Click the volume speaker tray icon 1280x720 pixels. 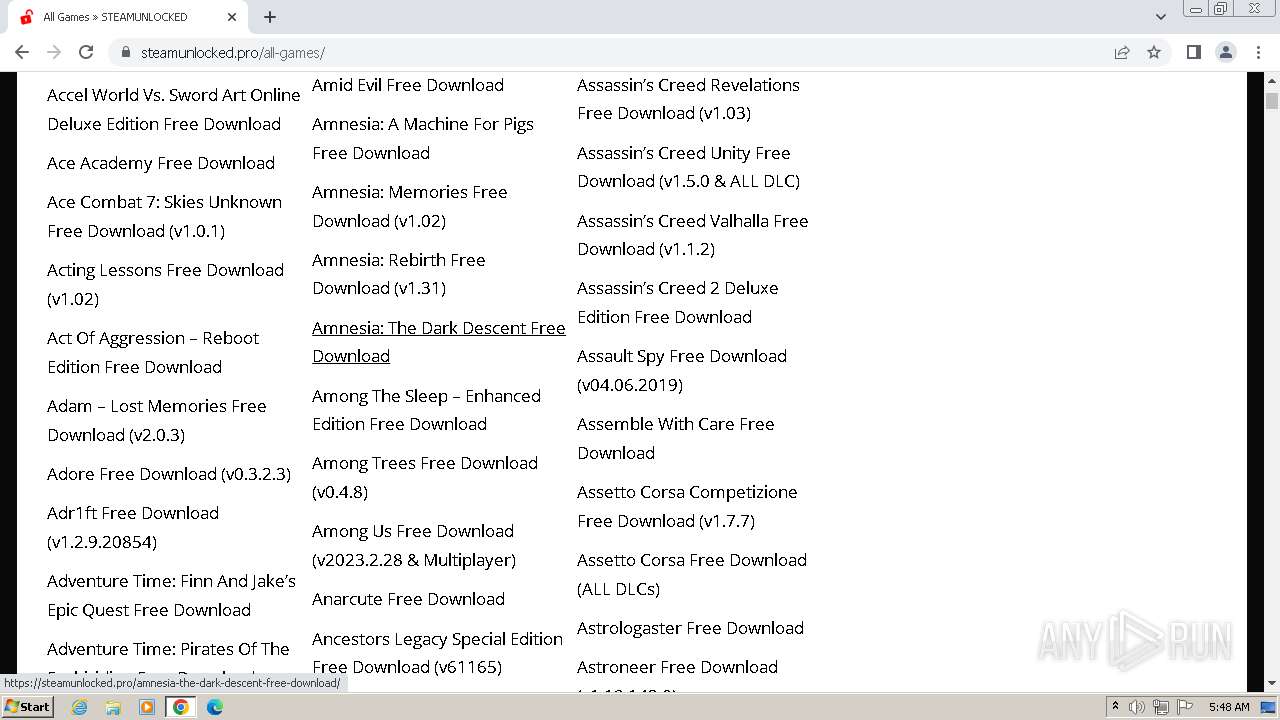pyautogui.click(x=1137, y=707)
